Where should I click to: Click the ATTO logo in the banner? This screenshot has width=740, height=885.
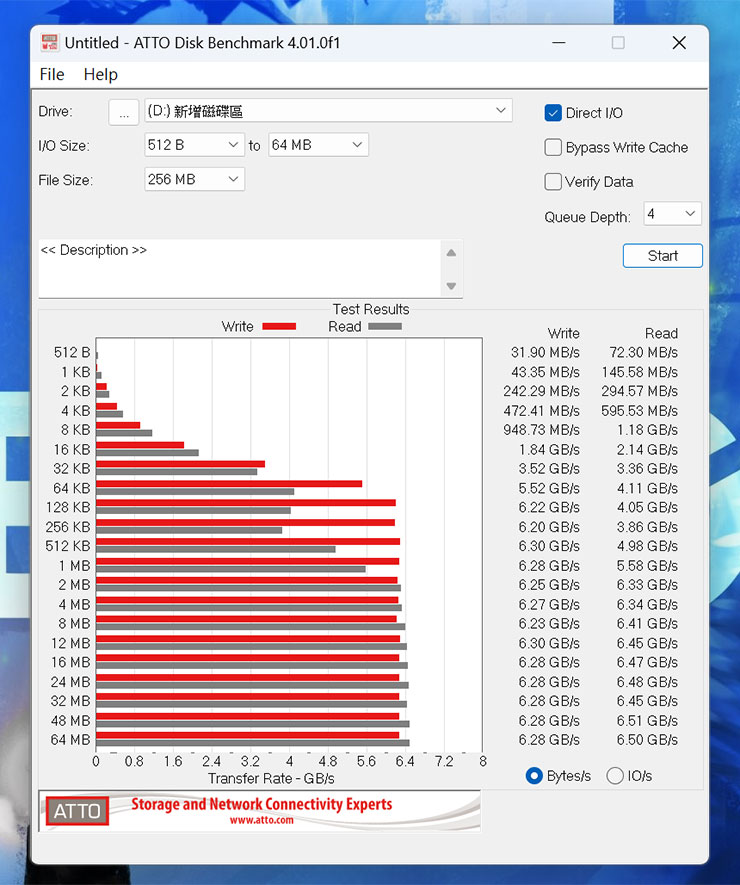(77, 811)
